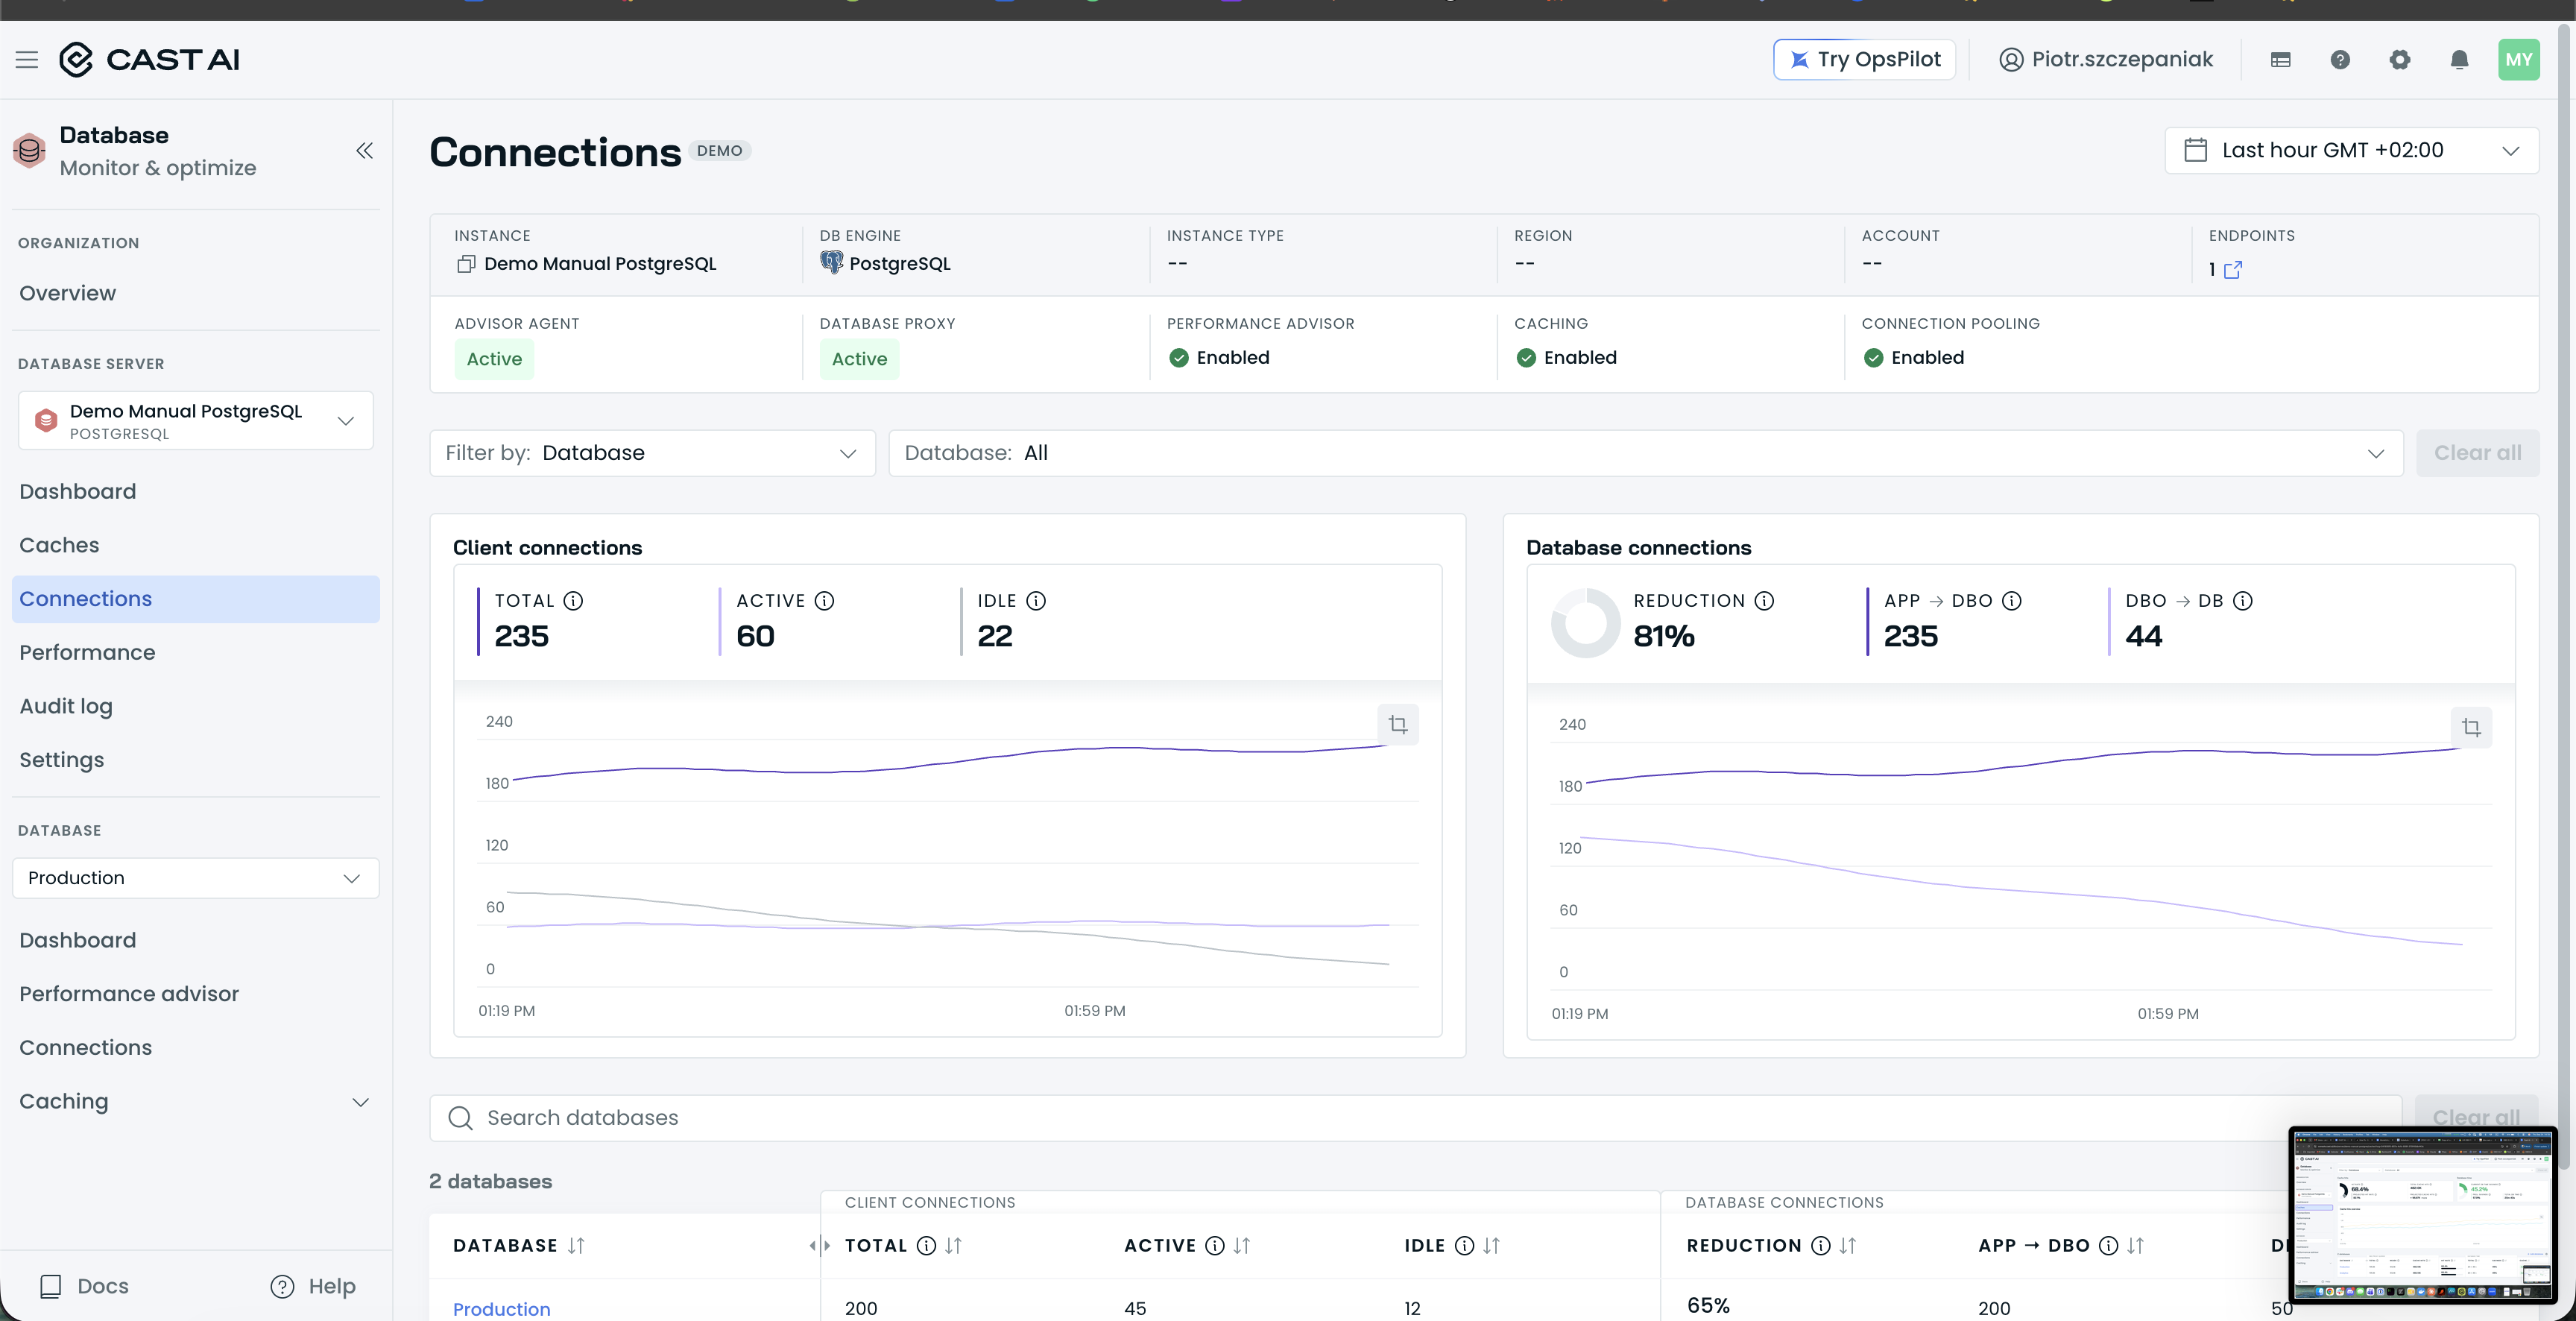The height and width of the screenshot is (1321, 2576).
Task: Open the hamburger navigation menu
Action: [x=27, y=60]
